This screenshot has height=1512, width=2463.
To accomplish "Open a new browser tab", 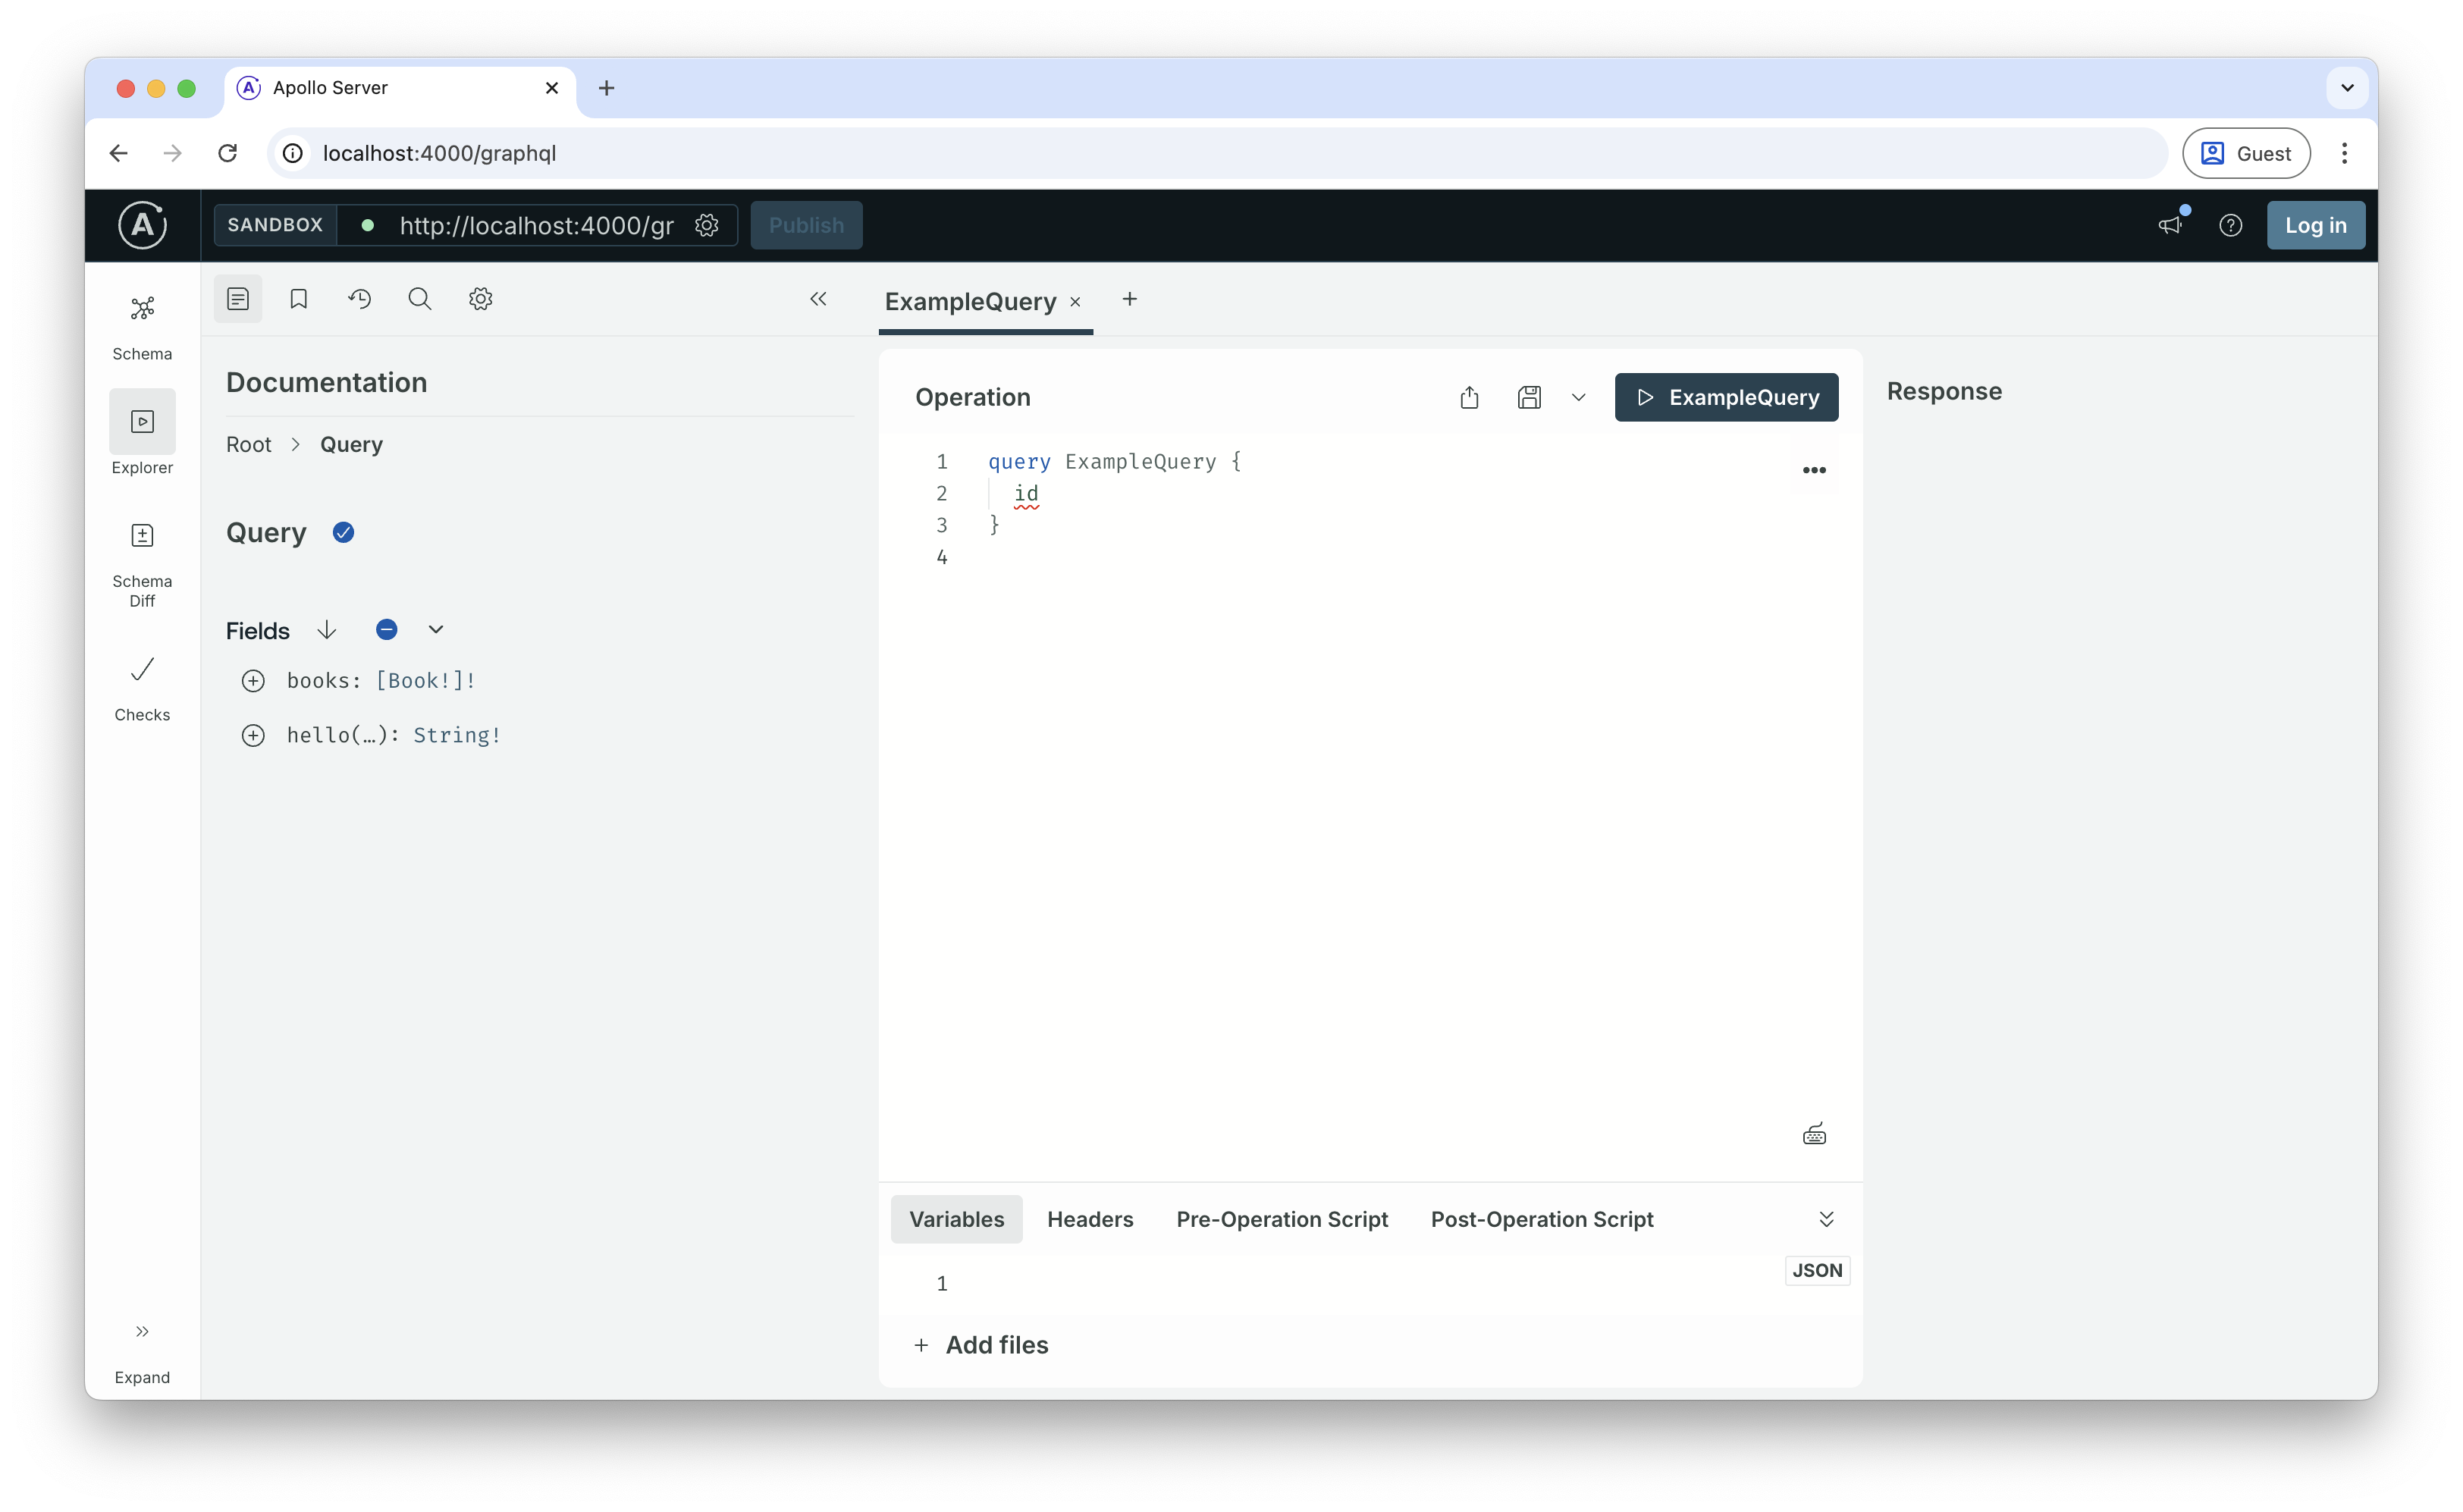I will coord(606,88).
